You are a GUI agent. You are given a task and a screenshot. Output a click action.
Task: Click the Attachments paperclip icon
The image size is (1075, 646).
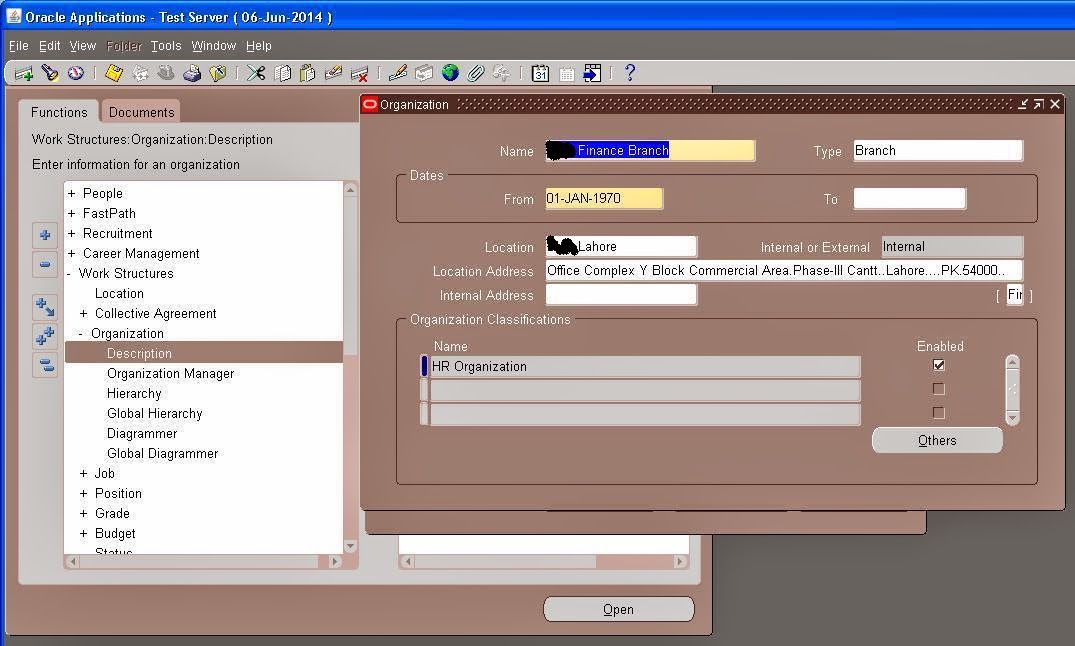tap(476, 73)
